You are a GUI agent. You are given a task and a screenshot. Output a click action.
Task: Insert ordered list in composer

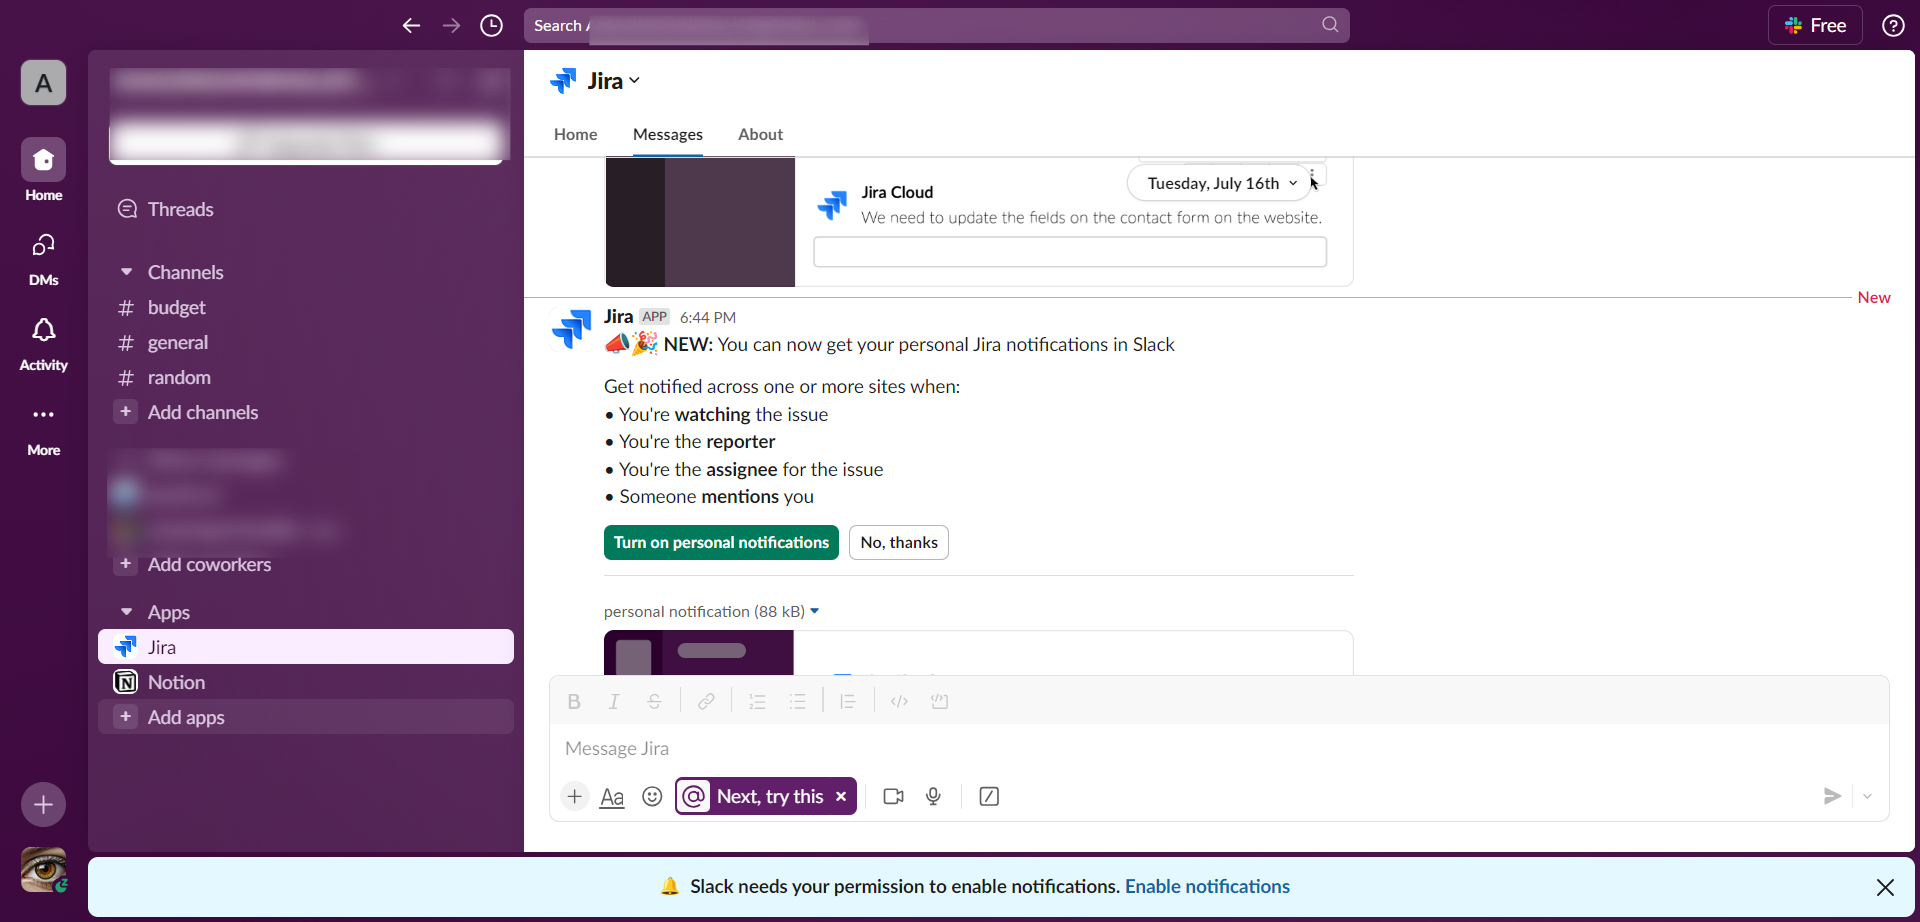pos(757,702)
